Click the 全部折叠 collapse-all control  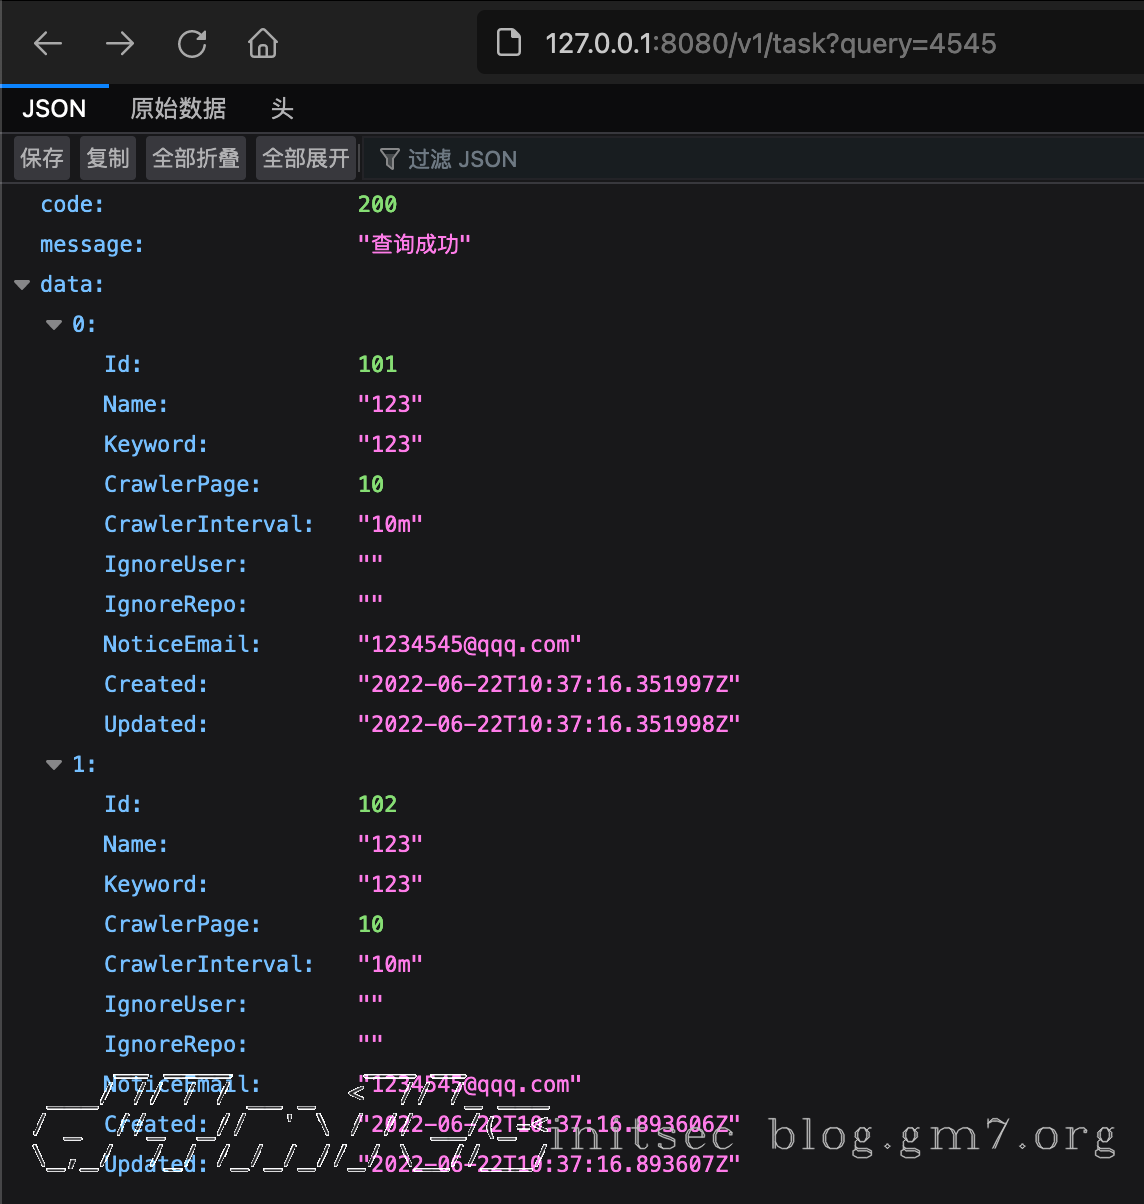[x=195, y=158]
